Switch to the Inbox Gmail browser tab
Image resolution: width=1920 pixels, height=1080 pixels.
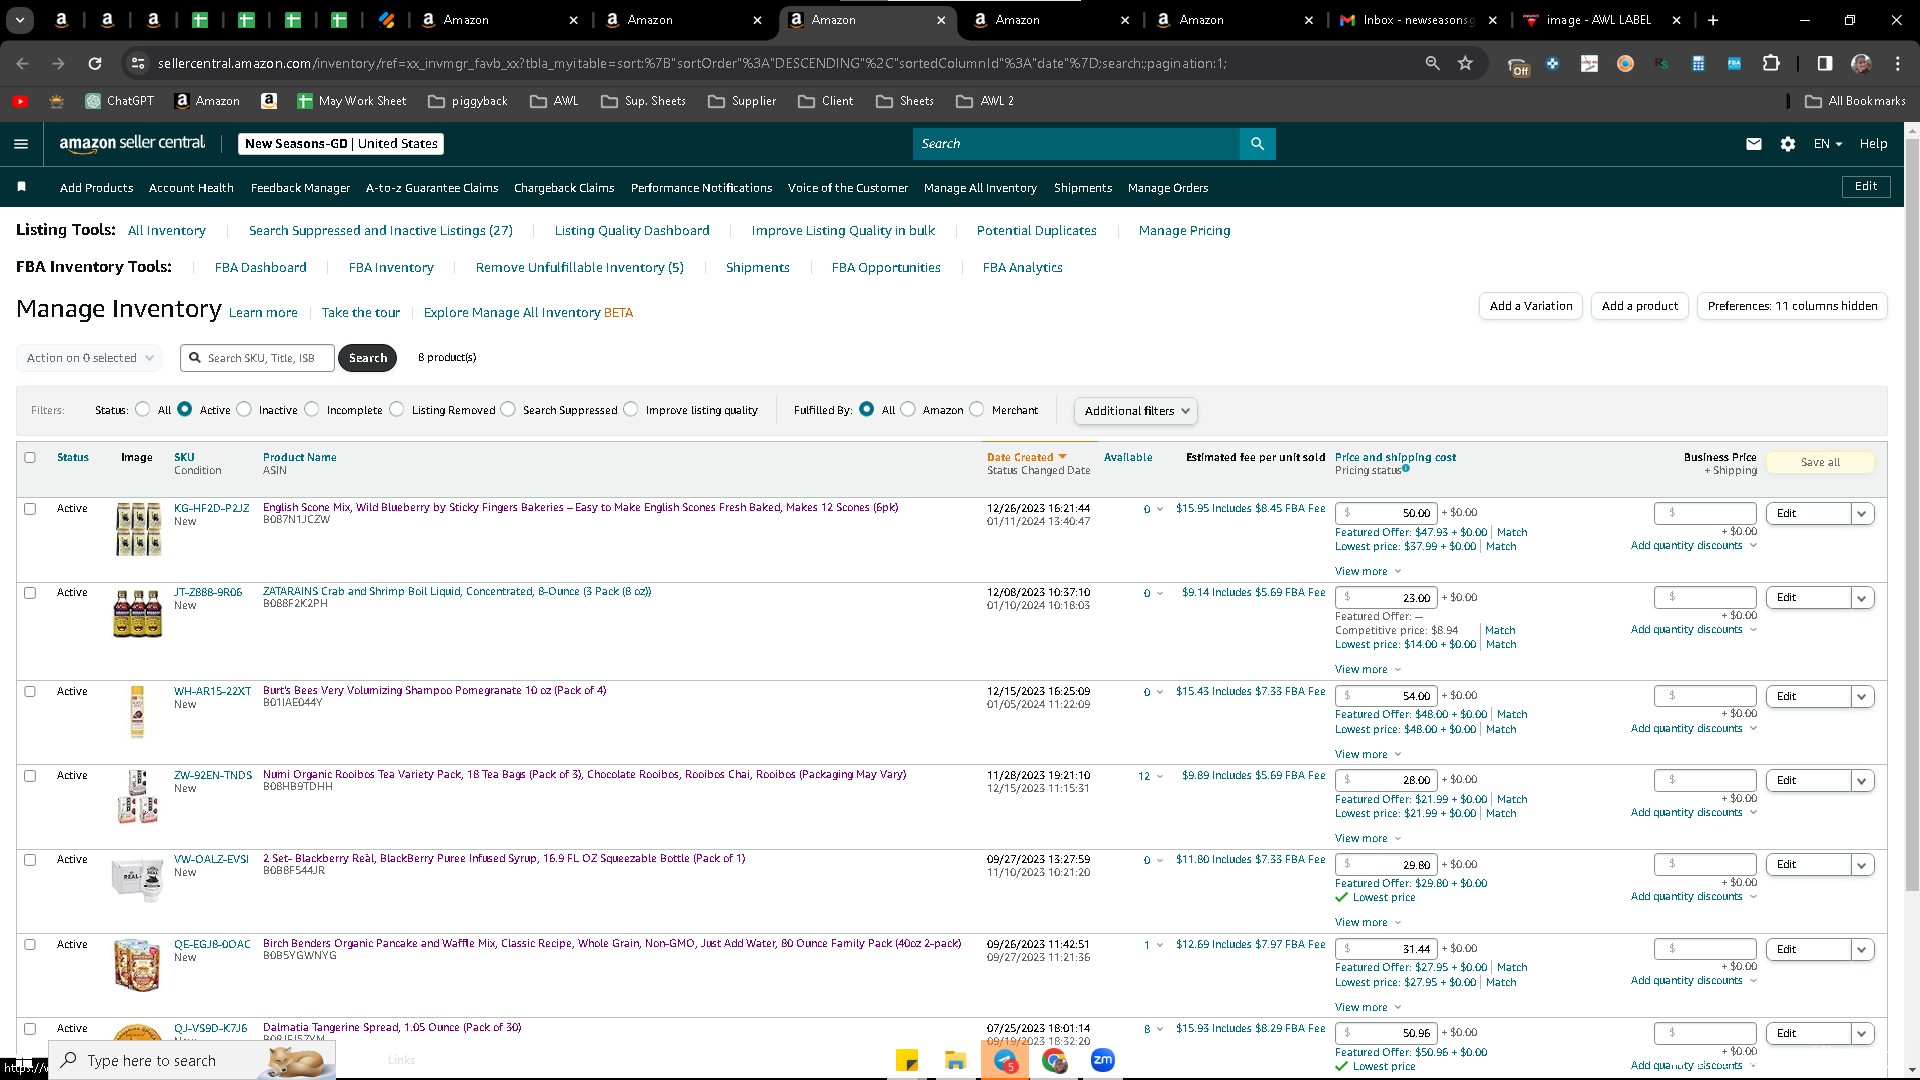1417,20
